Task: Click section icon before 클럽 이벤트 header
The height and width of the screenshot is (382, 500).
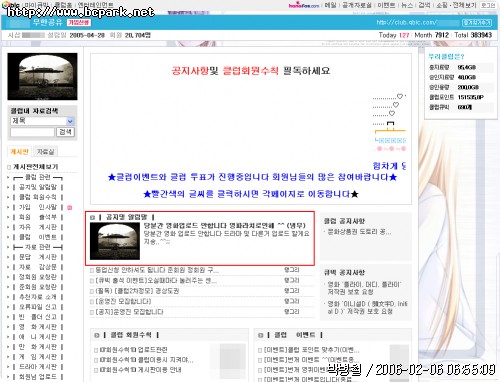Action: point(261,335)
